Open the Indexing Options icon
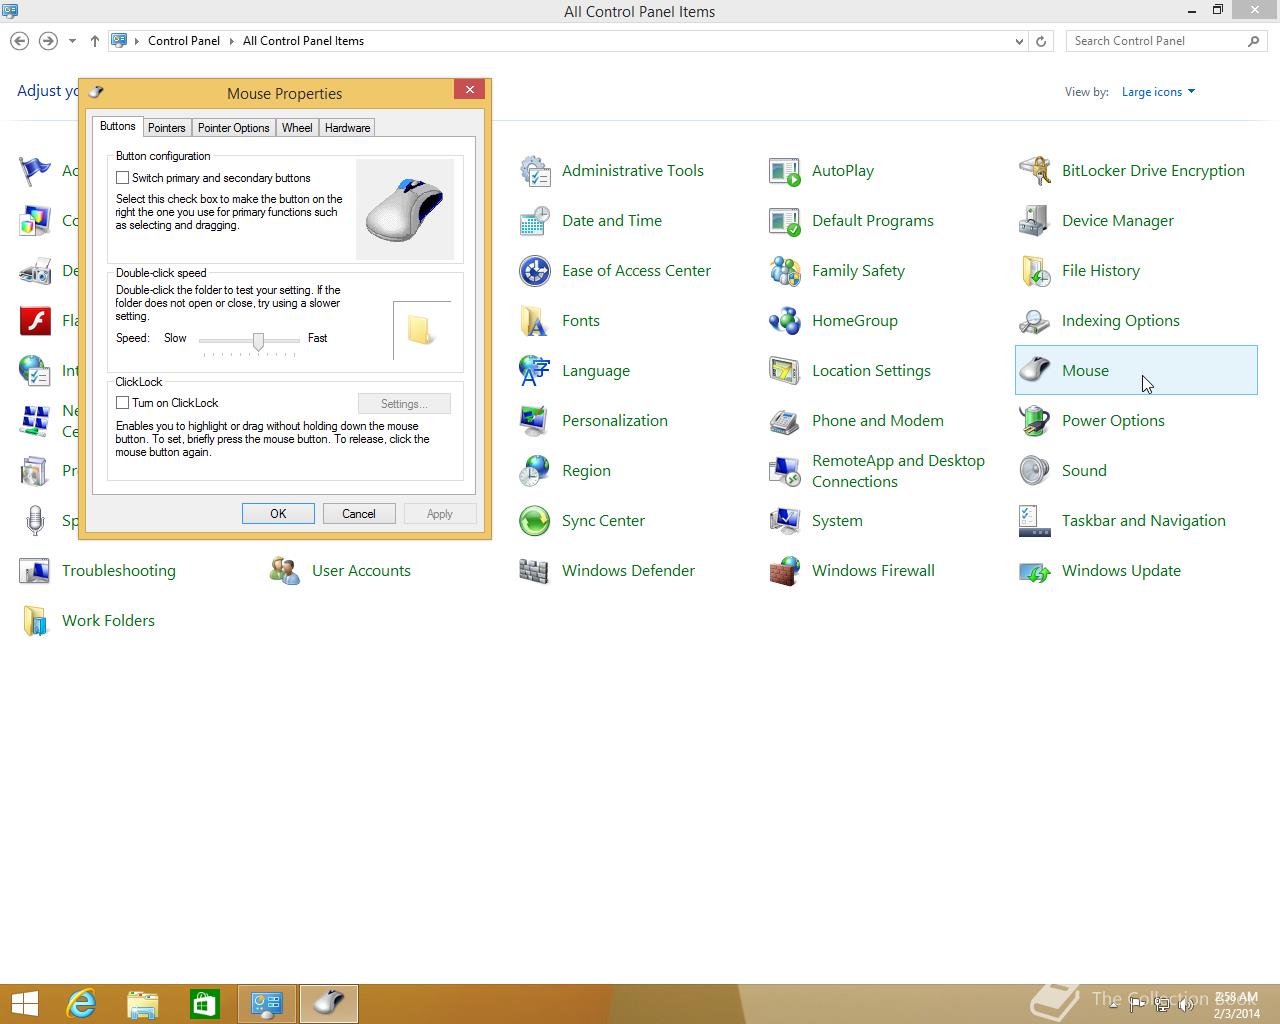This screenshot has width=1280, height=1024. [x=1035, y=321]
